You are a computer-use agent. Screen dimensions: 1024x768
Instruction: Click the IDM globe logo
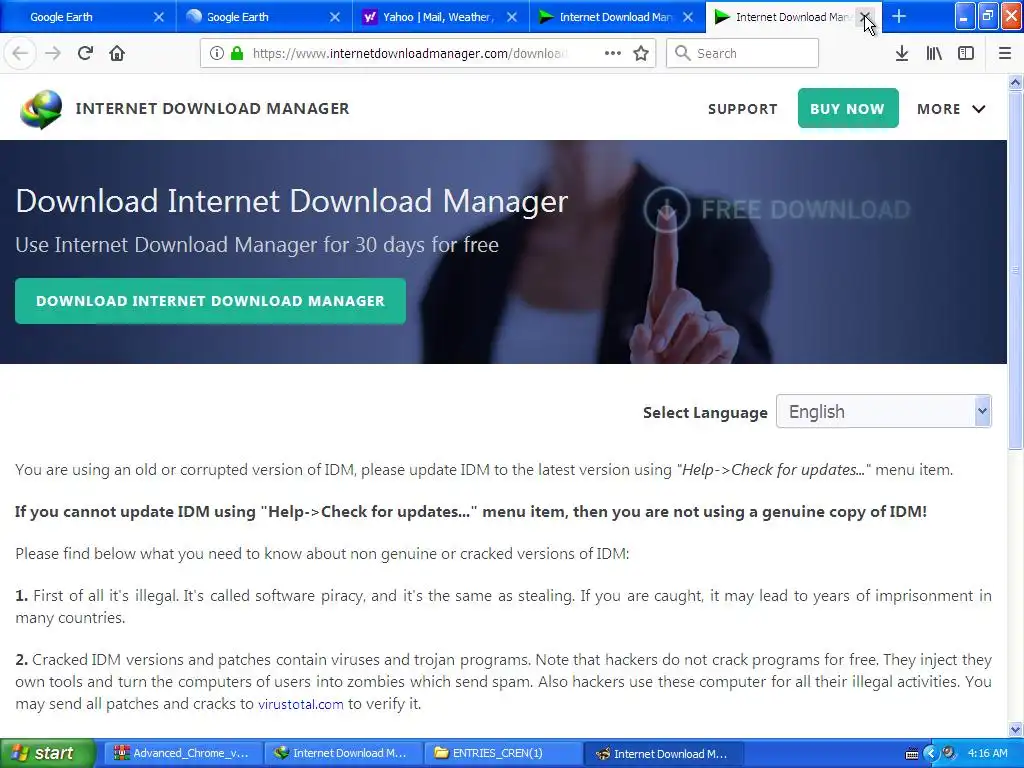tap(41, 109)
